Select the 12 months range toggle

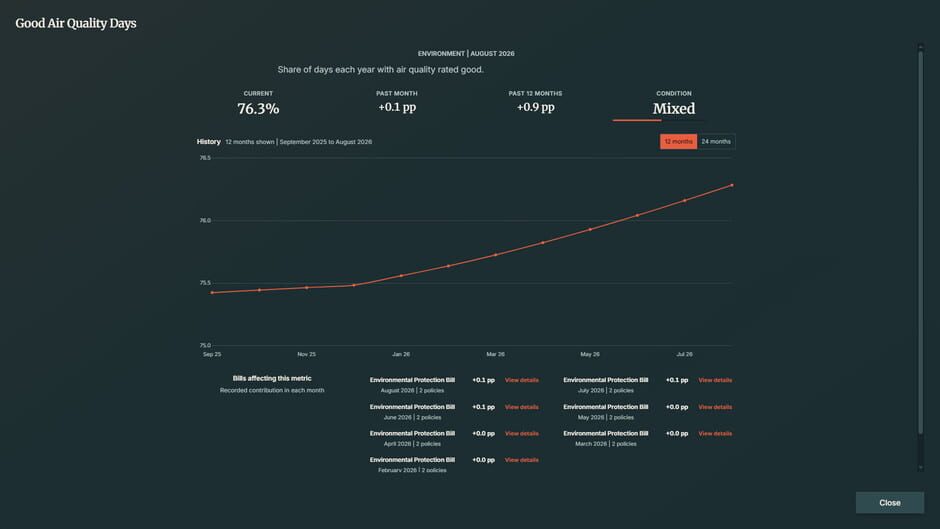click(x=678, y=142)
